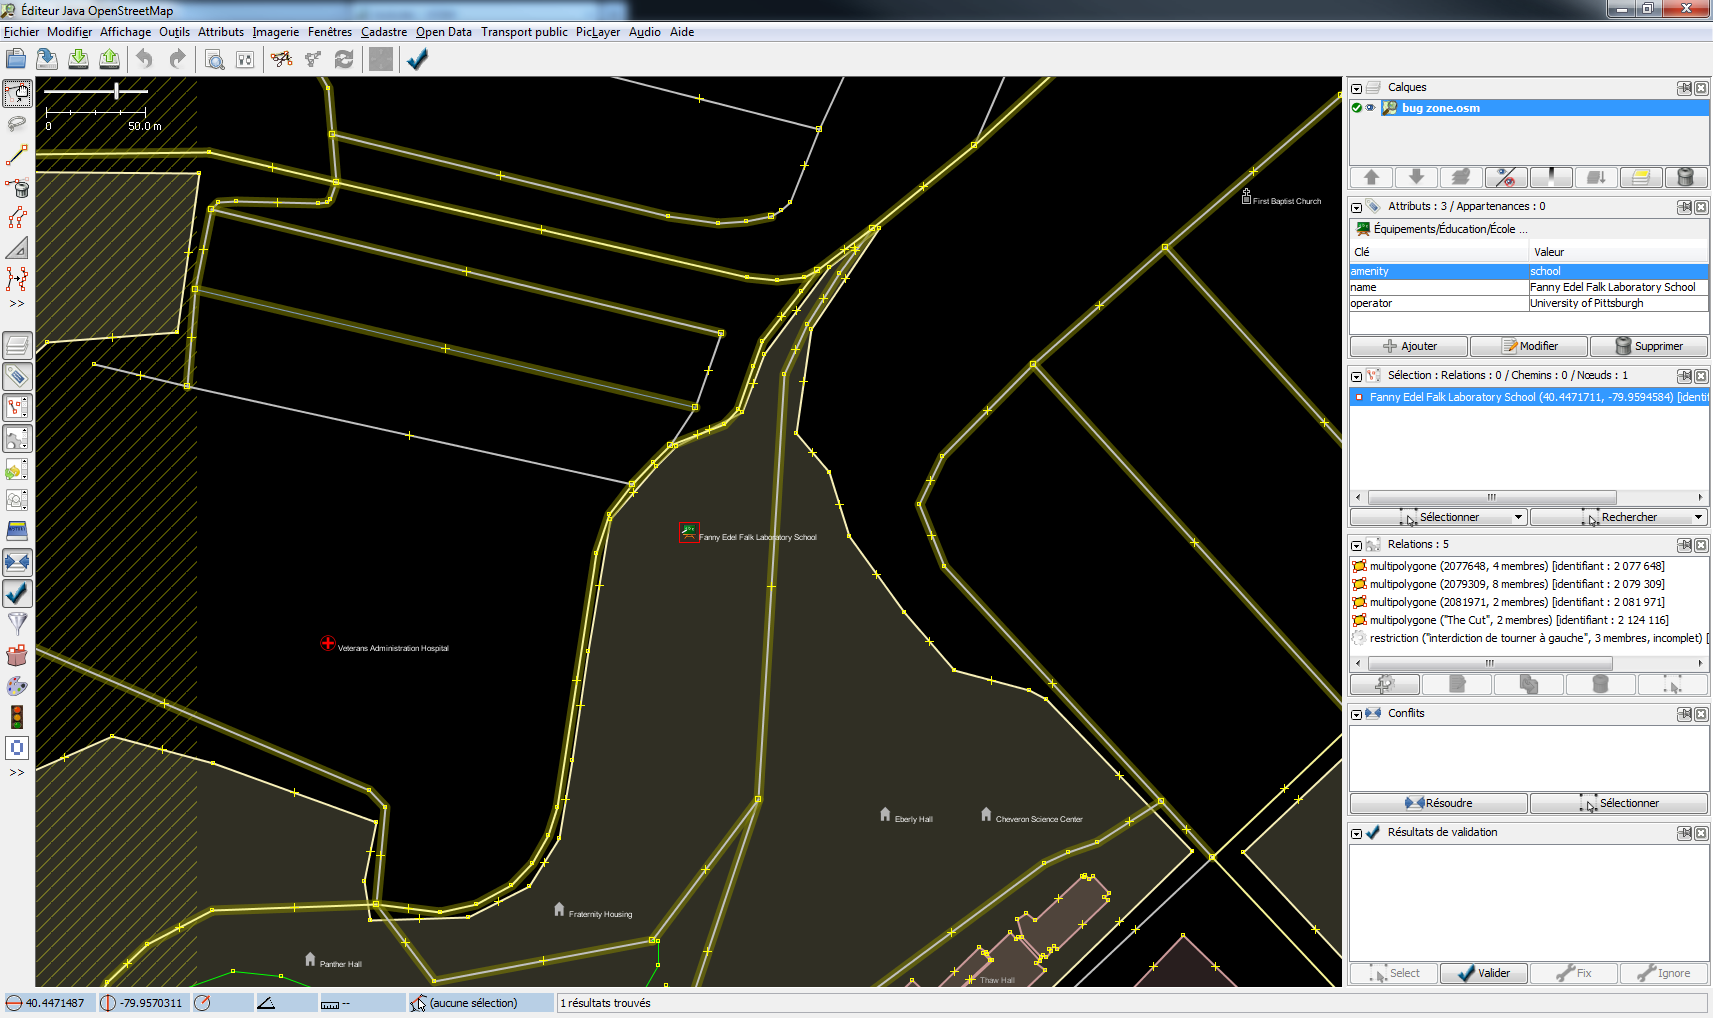Viewport: 1713px width, 1018px height.
Task: Click the Undo arrow icon
Action: [145, 59]
